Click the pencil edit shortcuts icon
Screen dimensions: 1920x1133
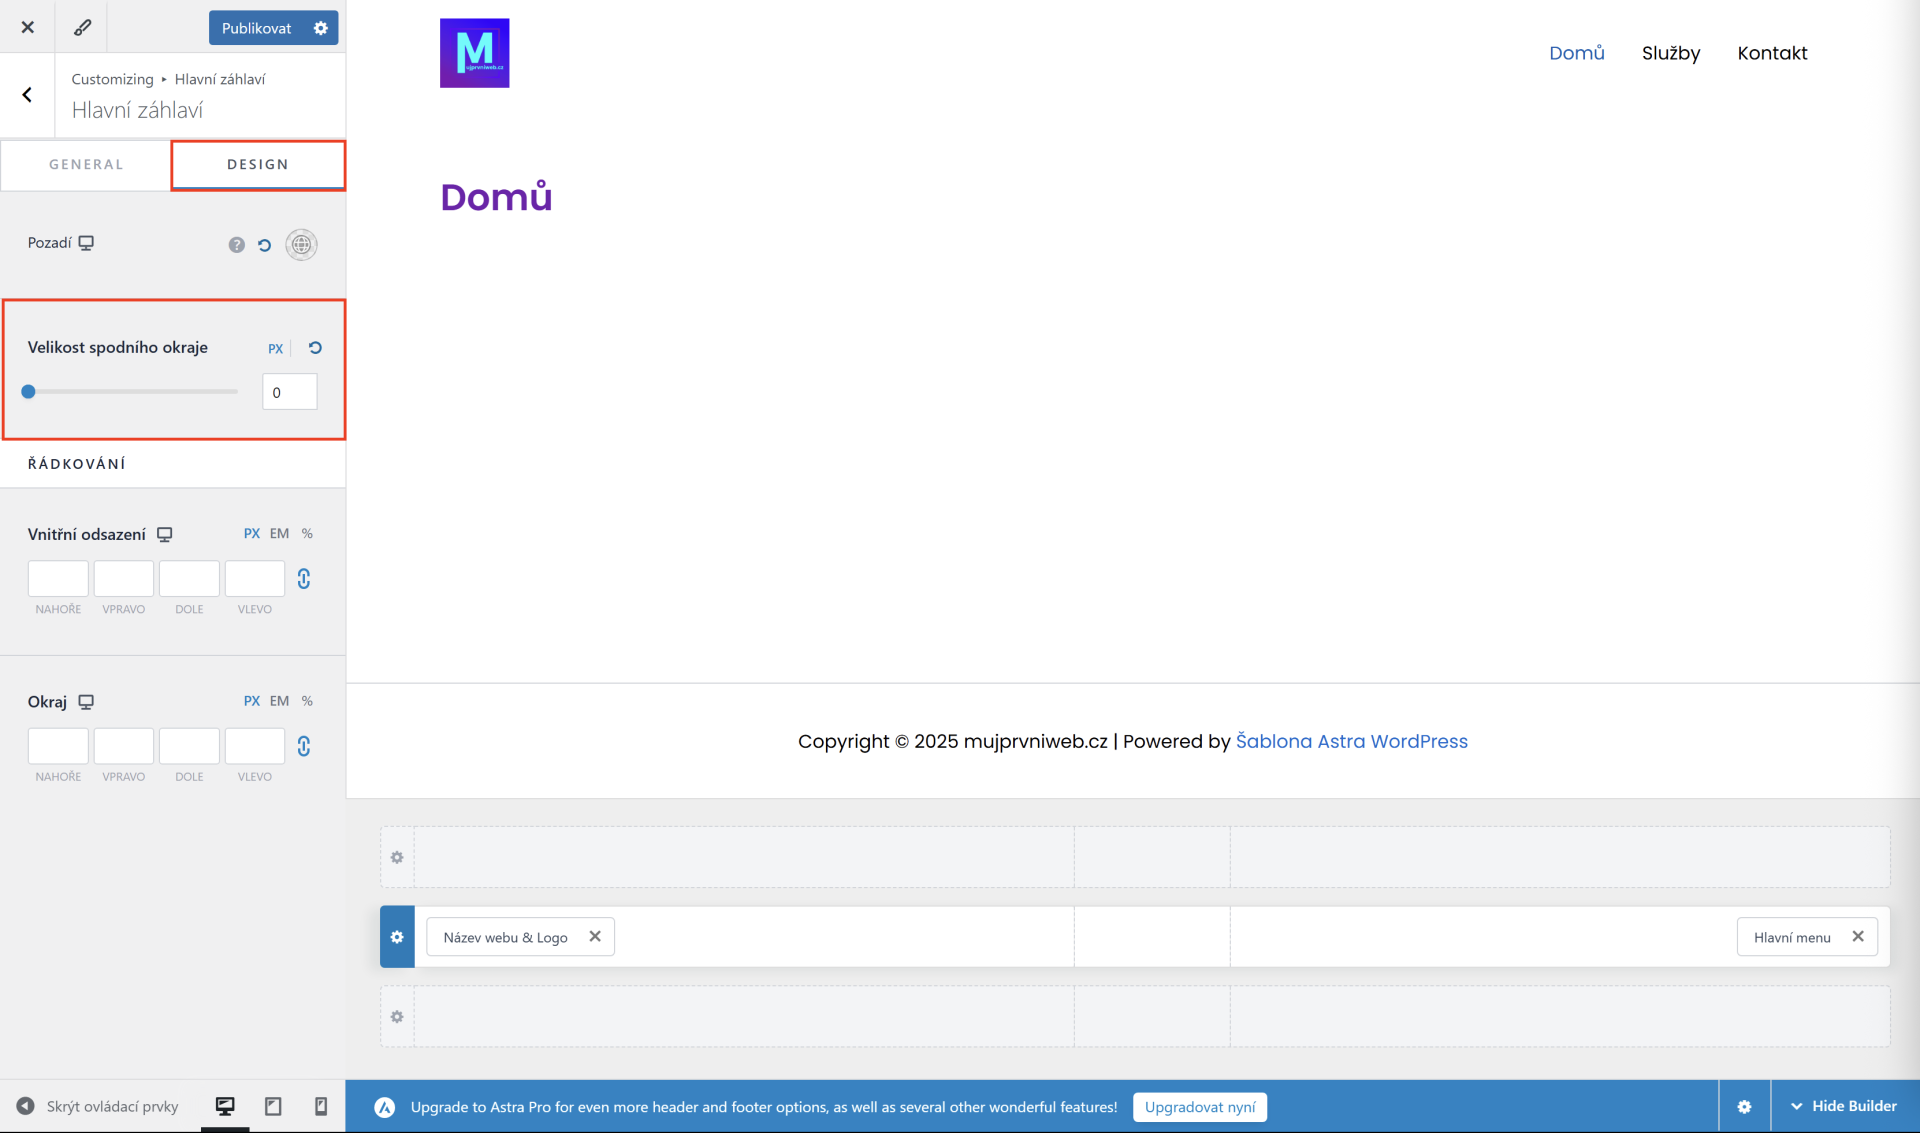pos(82,27)
